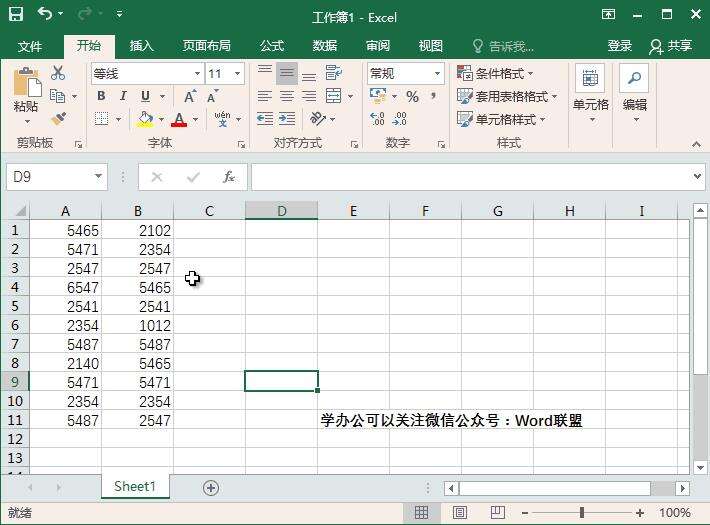
Task: Click the Increase Font Size icon
Action: [x=190, y=97]
